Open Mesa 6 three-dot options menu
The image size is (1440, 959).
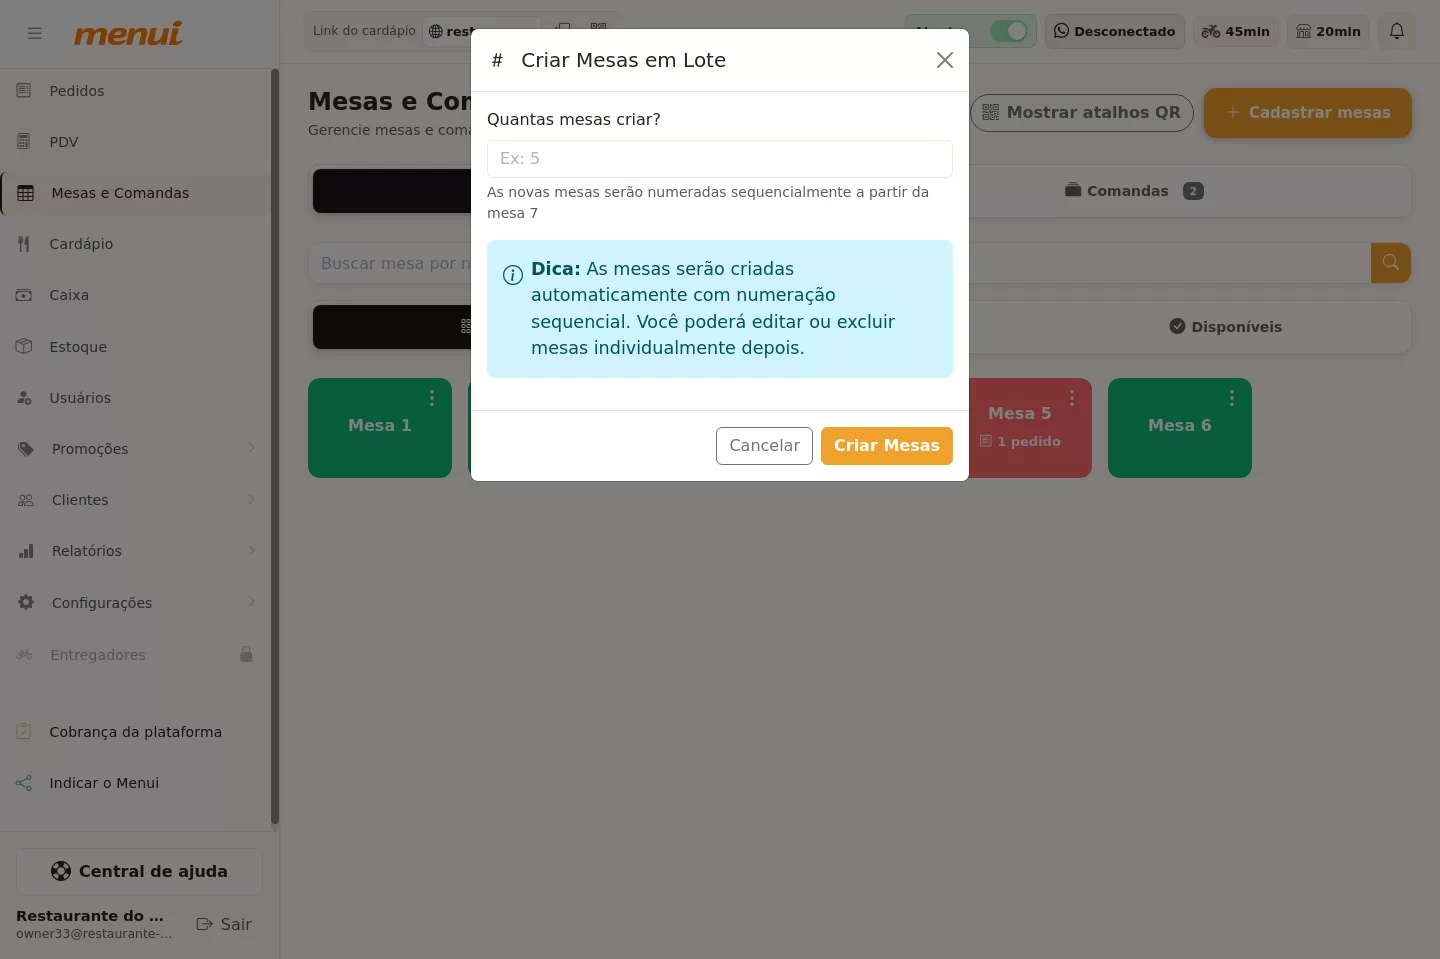click(x=1232, y=398)
